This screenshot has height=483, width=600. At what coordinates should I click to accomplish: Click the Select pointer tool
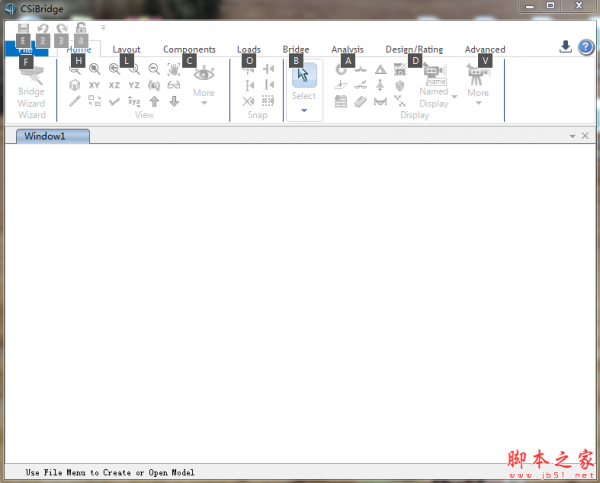[x=304, y=76]
